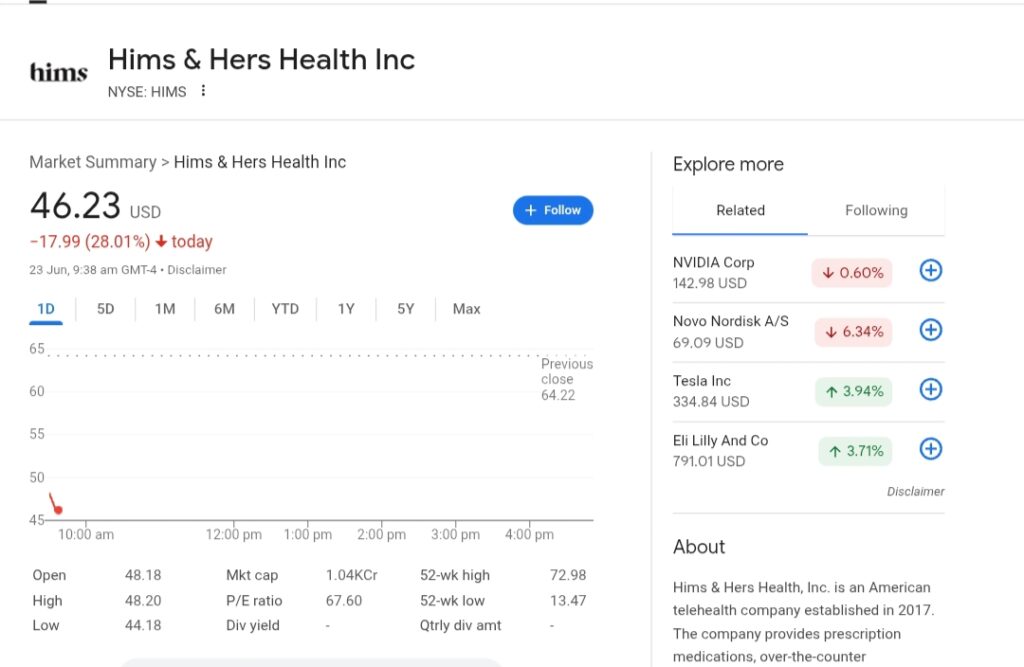Click the −17.99 (28.01%) change text
Screen dimensions: 1024x667
[90, 242]
